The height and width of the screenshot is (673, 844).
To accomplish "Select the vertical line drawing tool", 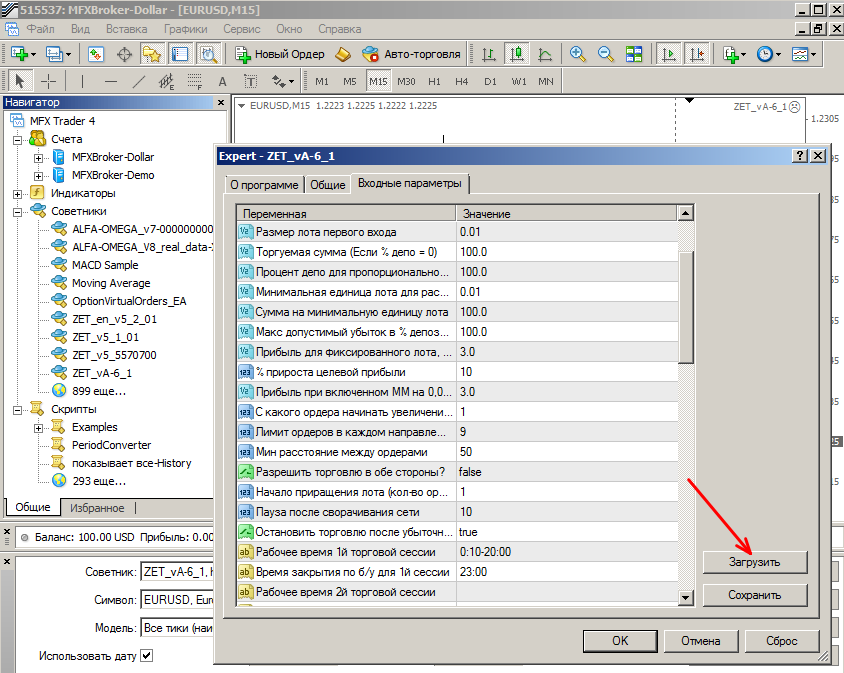I will tap(82, 81).
